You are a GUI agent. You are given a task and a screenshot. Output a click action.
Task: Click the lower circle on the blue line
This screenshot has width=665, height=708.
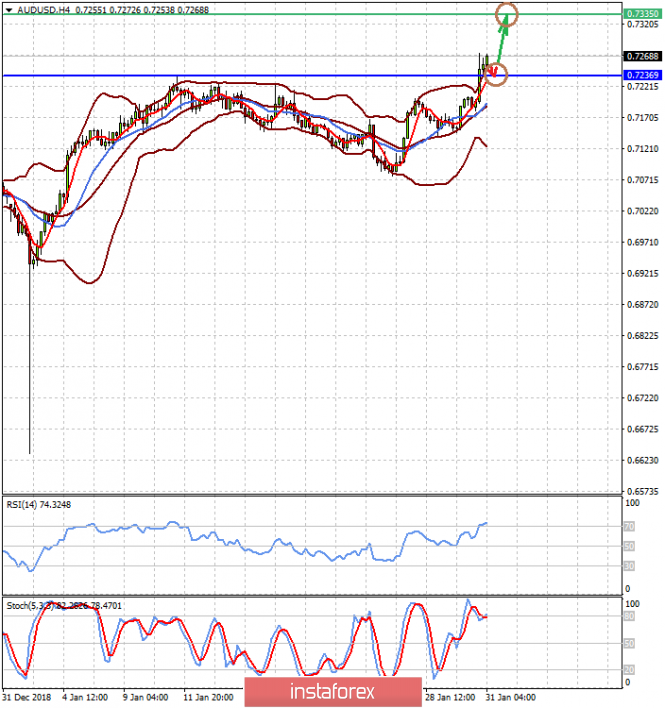[495, 74]
